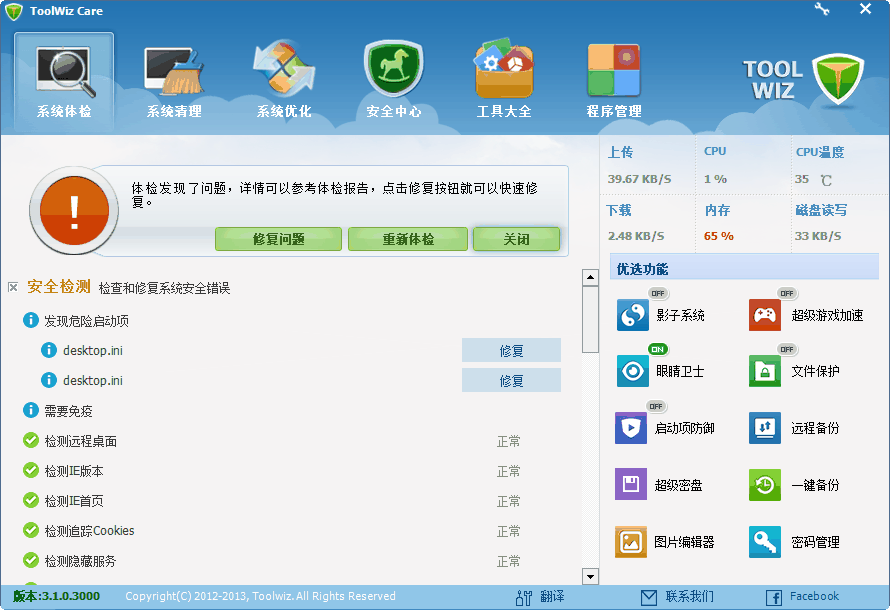Screen dimensions: 890x610
Task: Click the 修复问题 fix problems button
Action: 278,239
